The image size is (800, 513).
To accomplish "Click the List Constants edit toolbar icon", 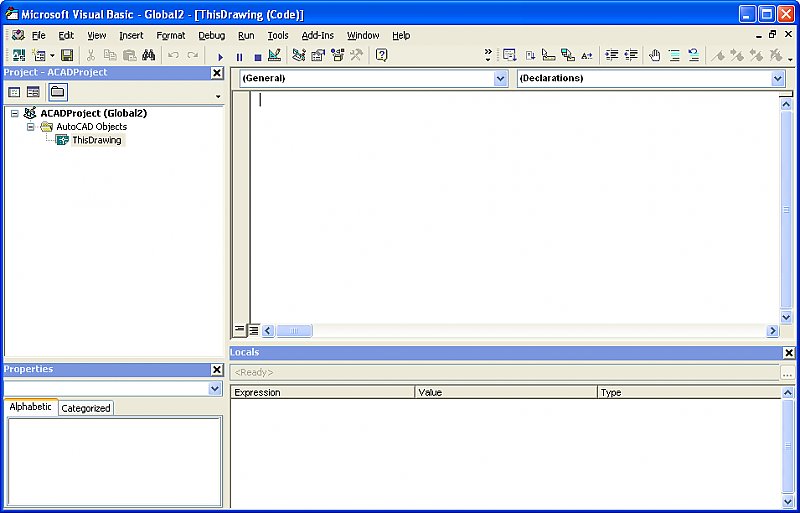I will (x=530, y=55).
